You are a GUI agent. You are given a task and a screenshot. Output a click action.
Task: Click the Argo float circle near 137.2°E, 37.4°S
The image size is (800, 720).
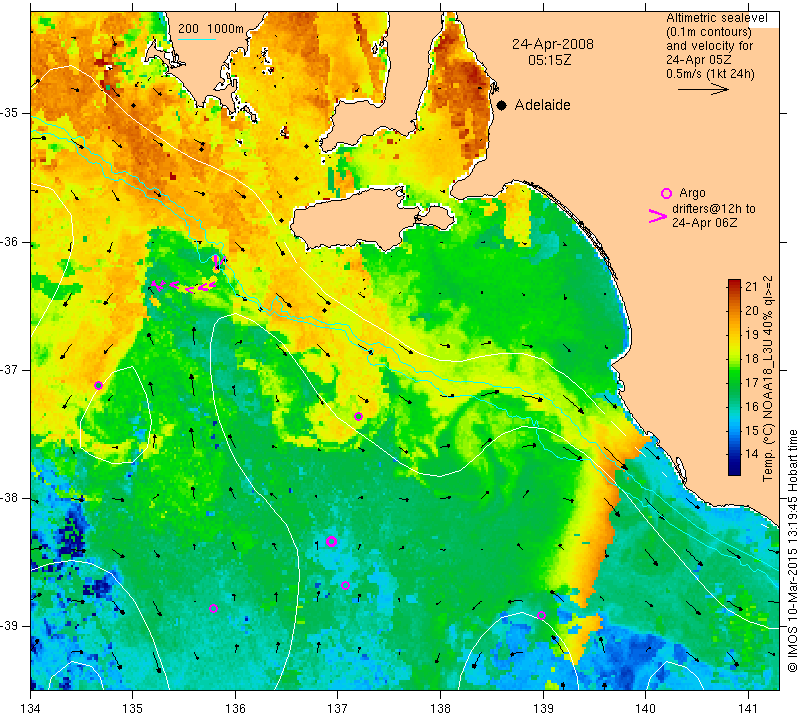click(x=358, y=416)
